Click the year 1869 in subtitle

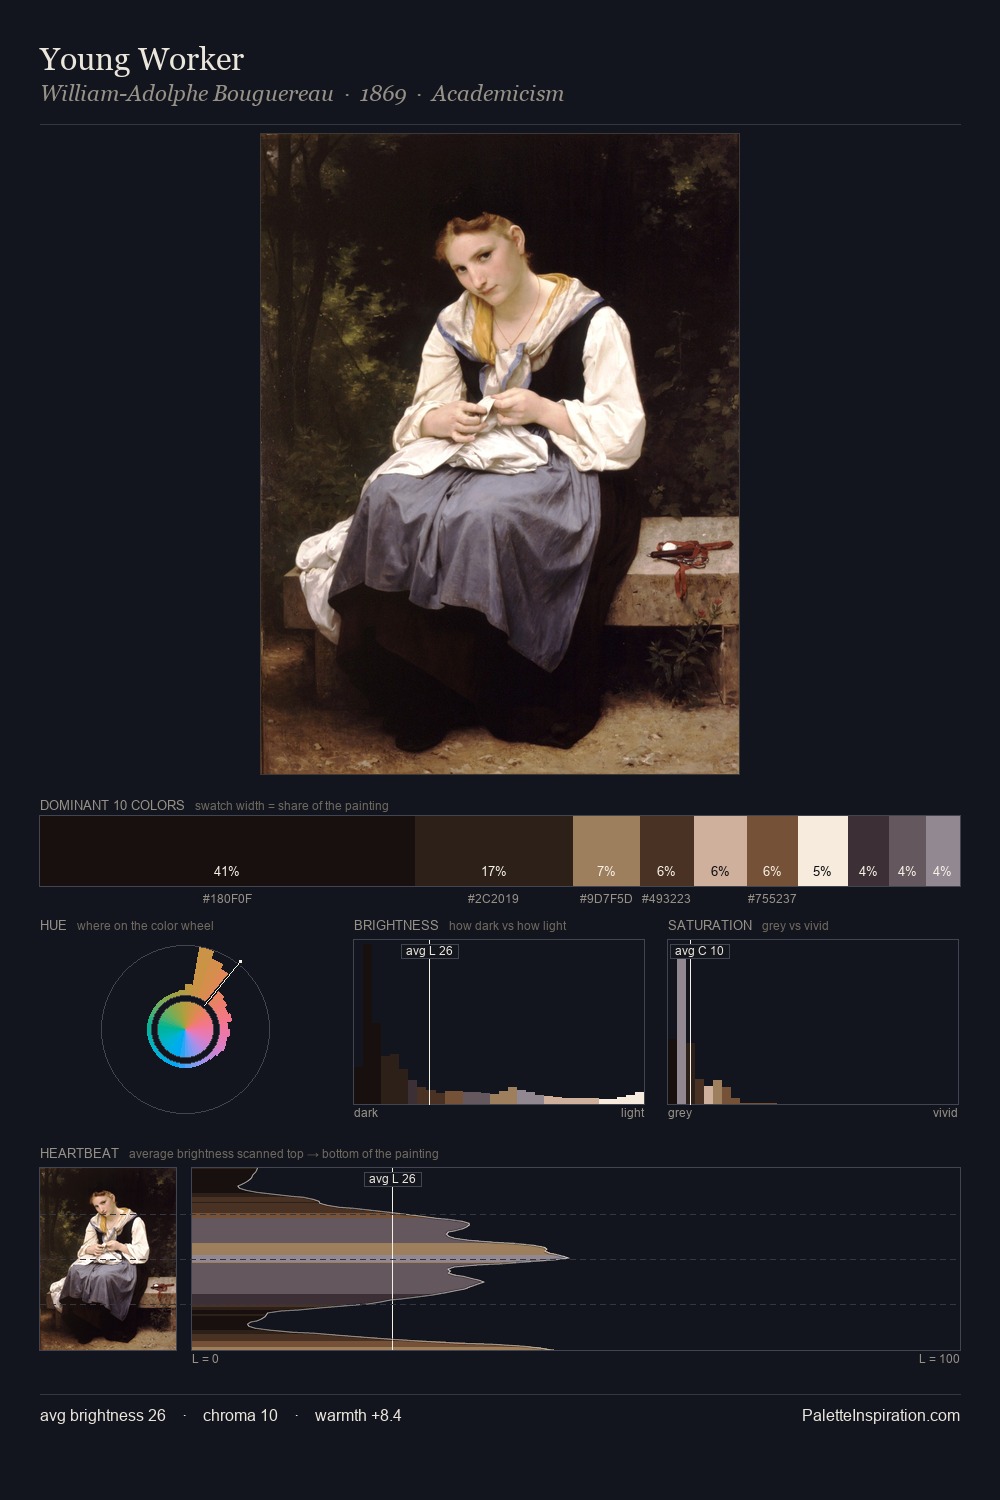click(x=383, y=94)
